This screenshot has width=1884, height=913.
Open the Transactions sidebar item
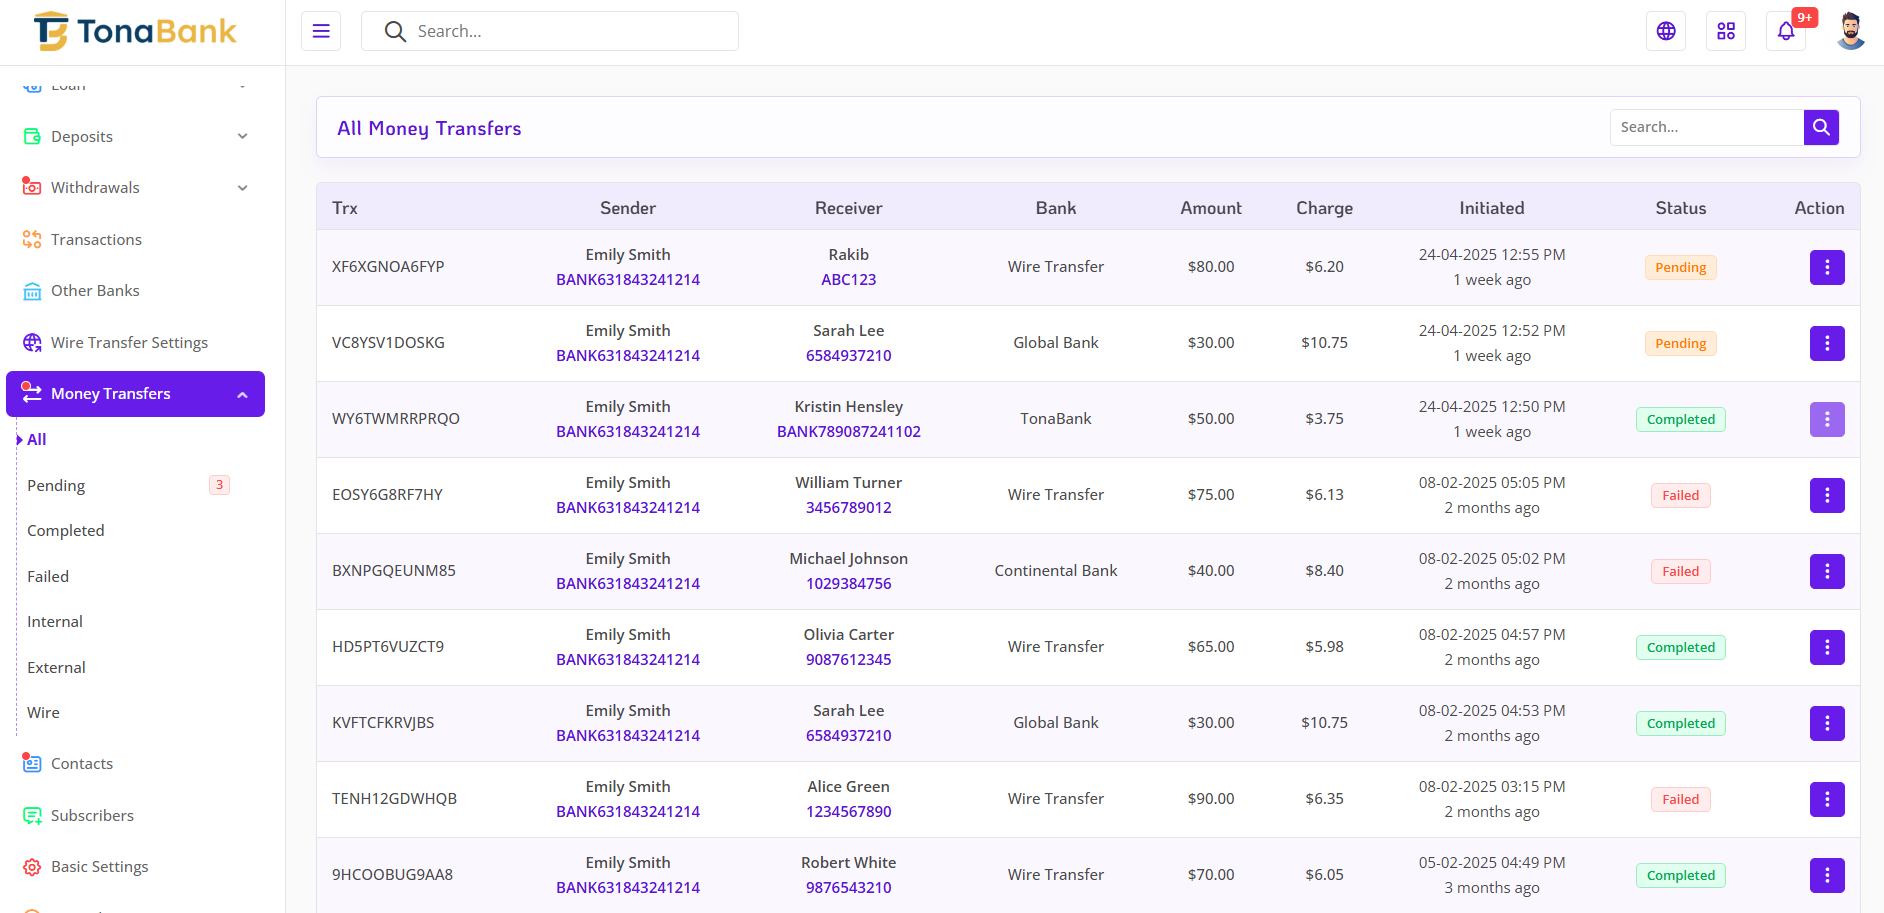[x=96, y=240]
